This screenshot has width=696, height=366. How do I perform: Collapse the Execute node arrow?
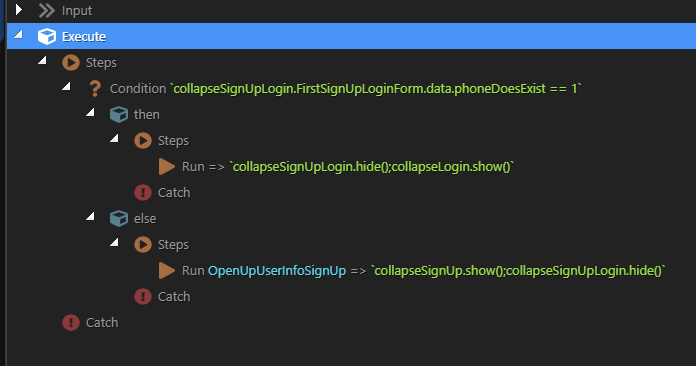[x=18, y=34]
